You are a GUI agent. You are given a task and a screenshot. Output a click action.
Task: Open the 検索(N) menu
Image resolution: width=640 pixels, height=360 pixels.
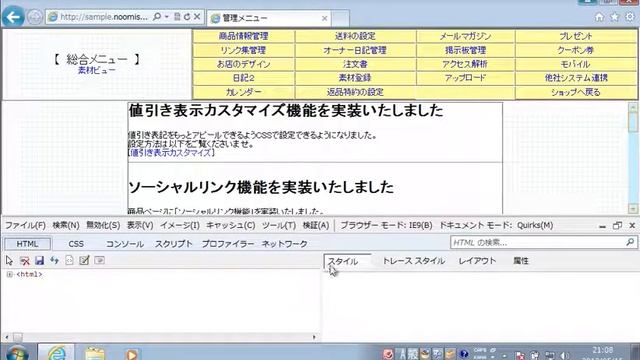[66, 225]
